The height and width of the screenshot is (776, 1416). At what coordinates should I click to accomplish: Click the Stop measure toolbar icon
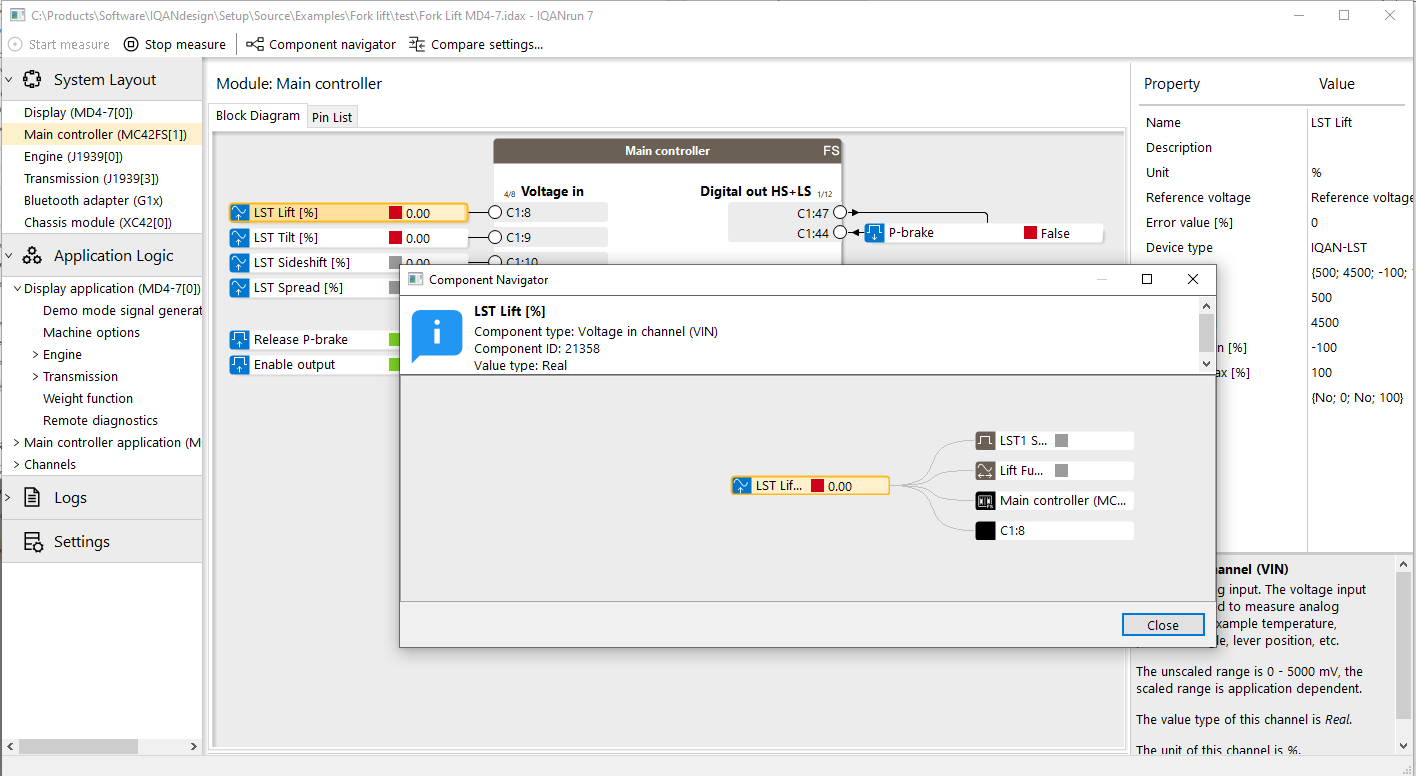[131, 44]
